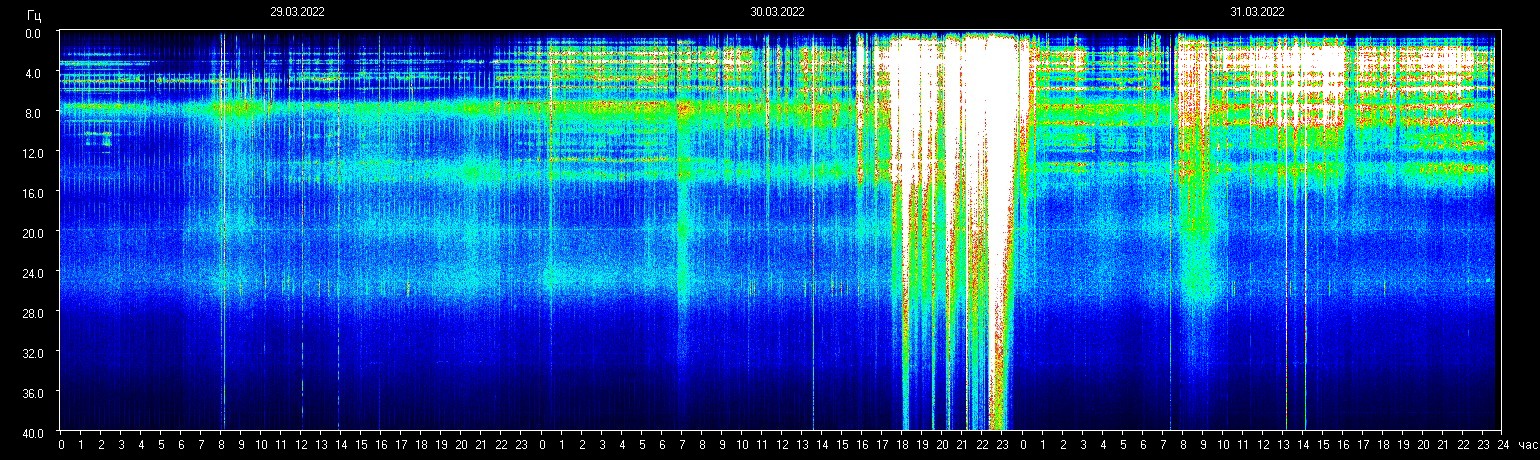Select the 24.0 frequency axis label
This screenshot has width=1540, height=460.
click(32, 272)
